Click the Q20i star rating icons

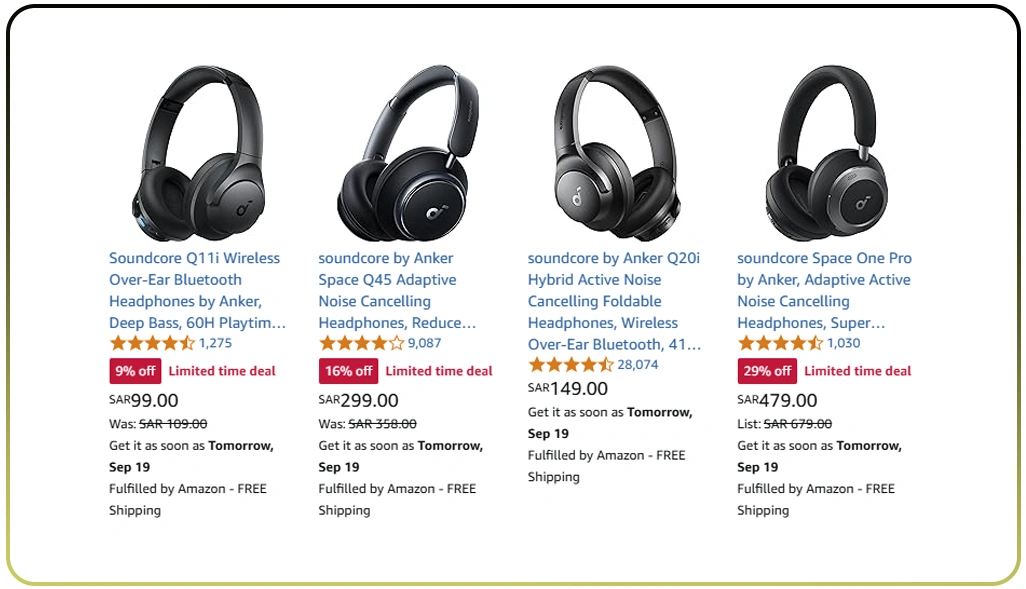coord(570,365)
